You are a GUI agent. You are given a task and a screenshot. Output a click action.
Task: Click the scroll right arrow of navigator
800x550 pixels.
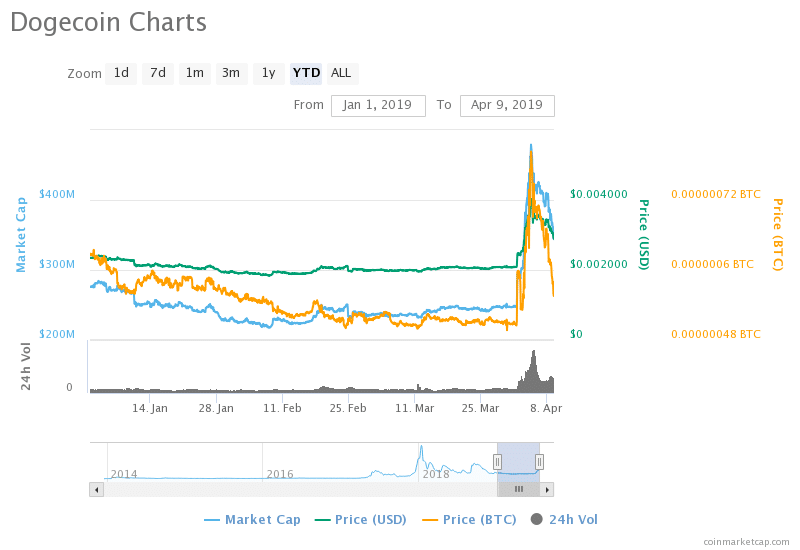547,490
